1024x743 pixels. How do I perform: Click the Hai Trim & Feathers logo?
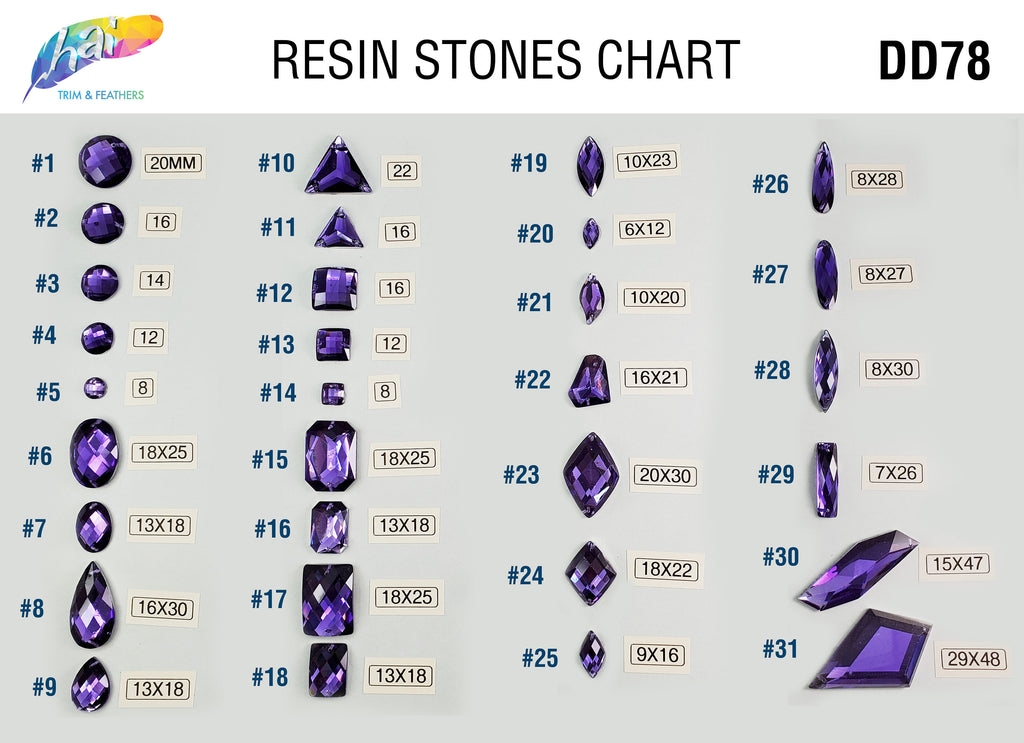pyautogui.click(x=92, y=58)
